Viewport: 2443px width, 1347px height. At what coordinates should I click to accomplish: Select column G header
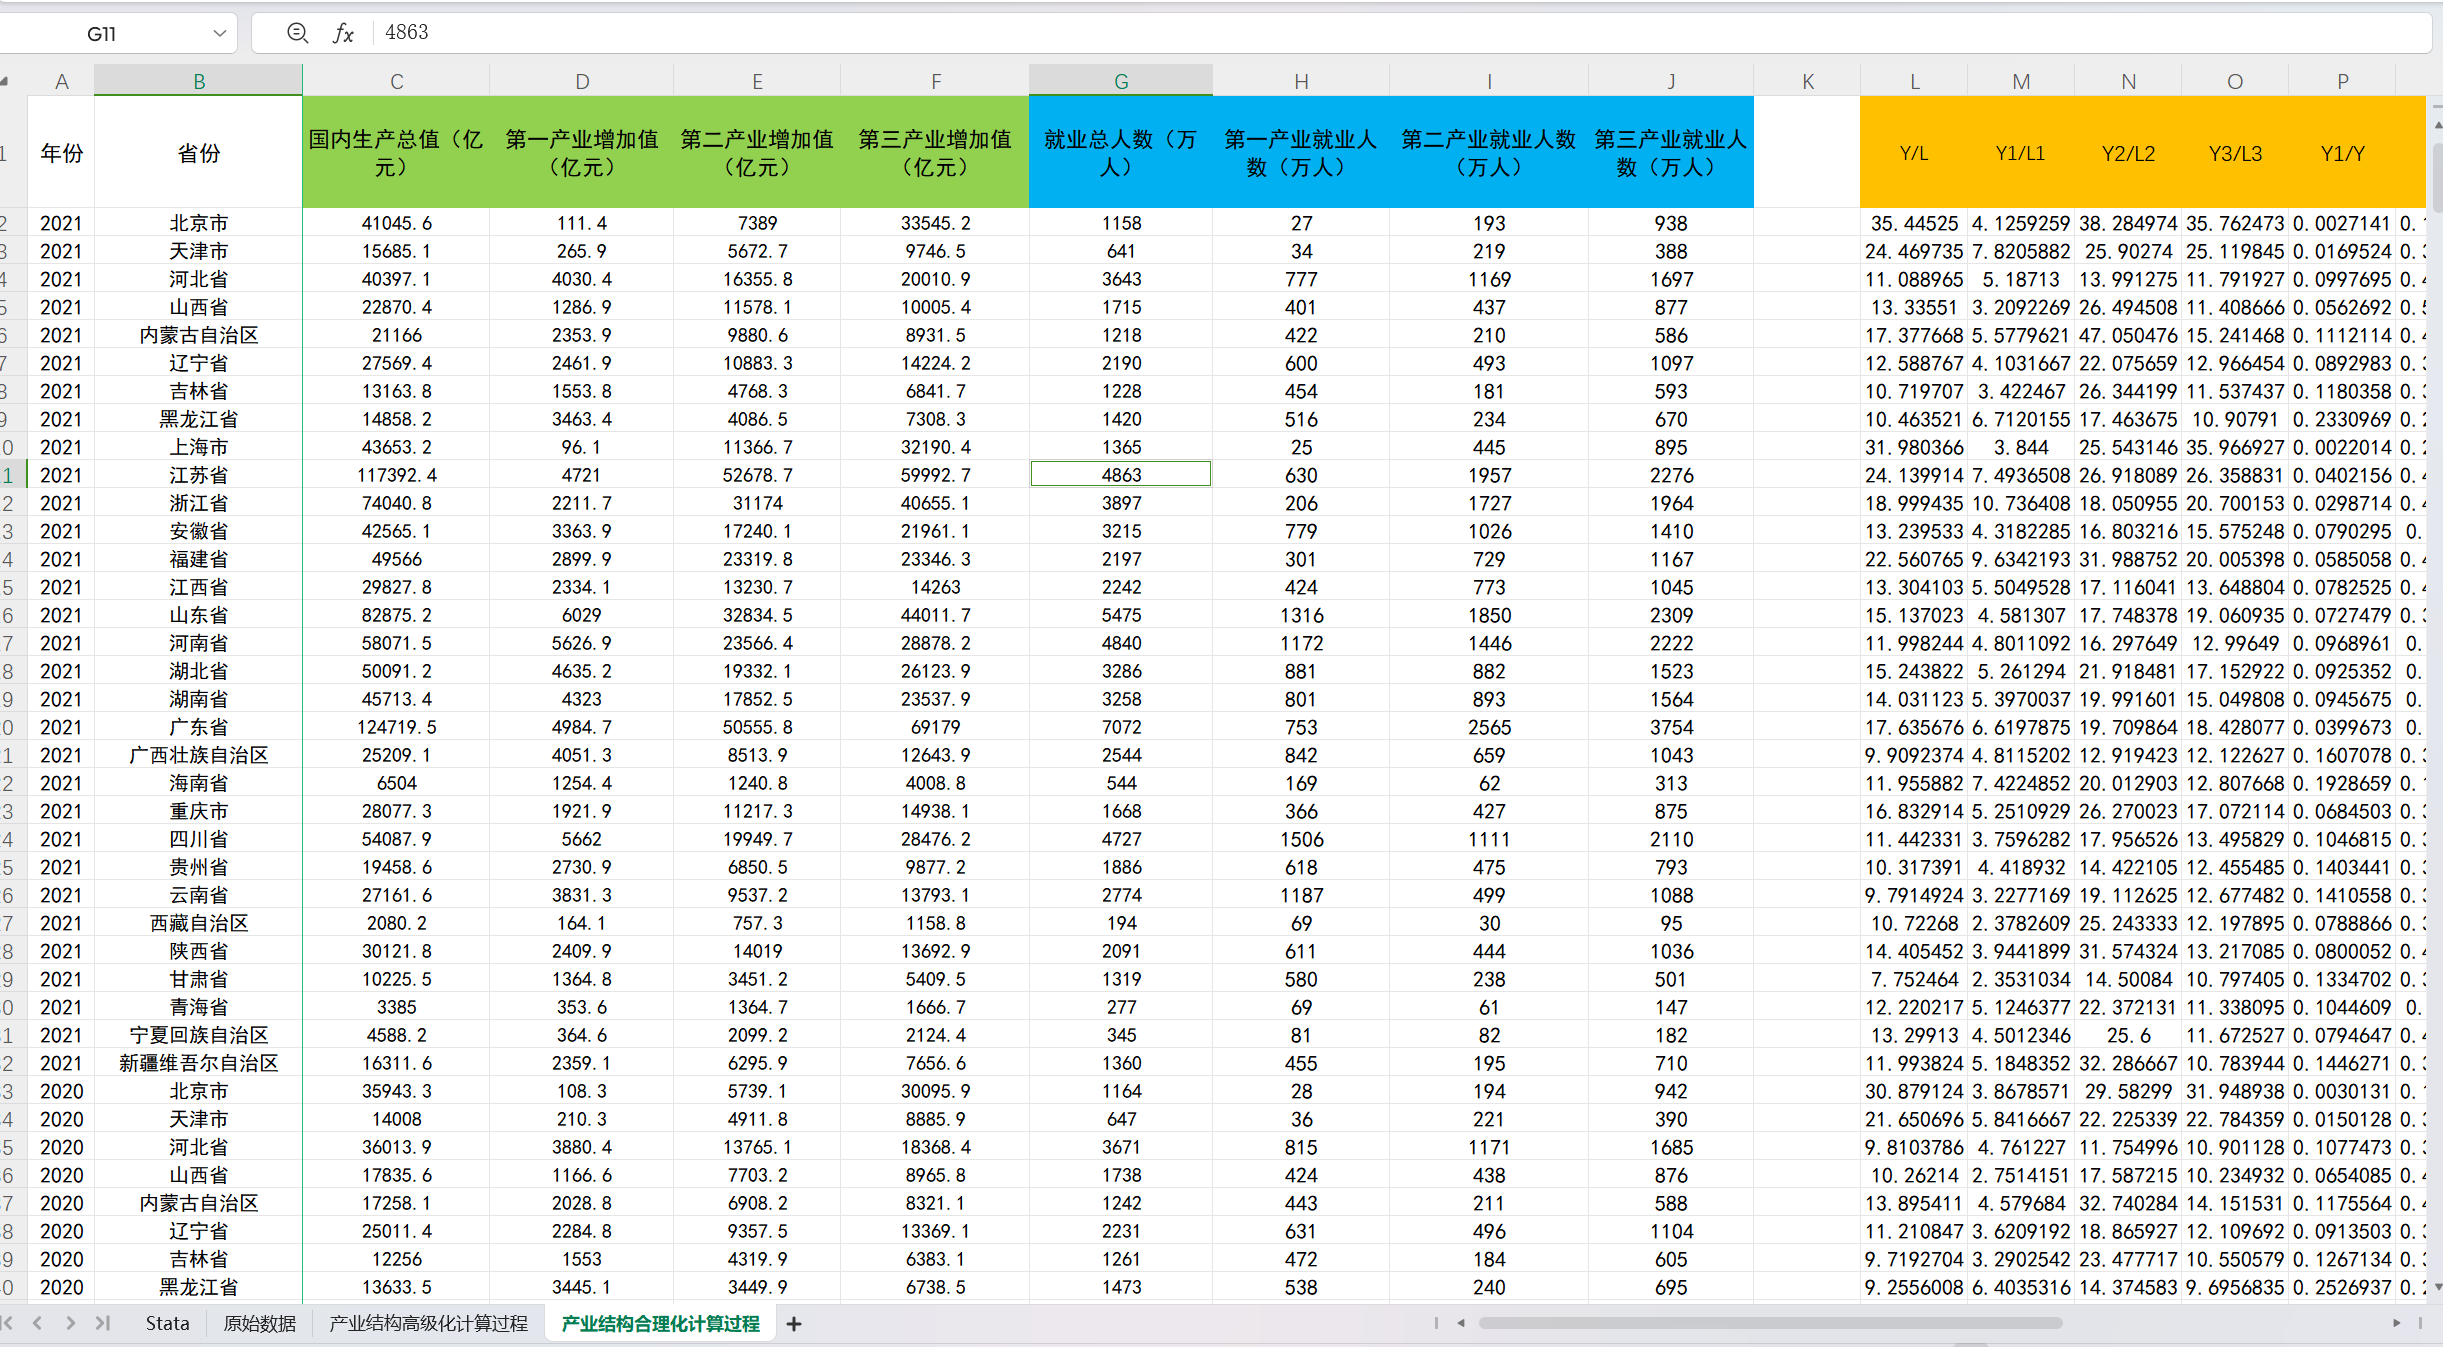pos(1121,81)
